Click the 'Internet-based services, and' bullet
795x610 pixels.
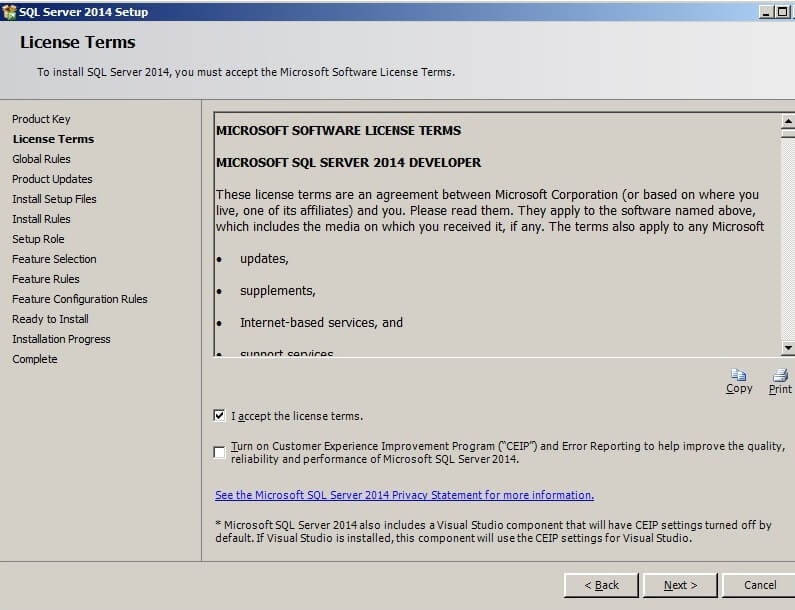coord(321,322)
